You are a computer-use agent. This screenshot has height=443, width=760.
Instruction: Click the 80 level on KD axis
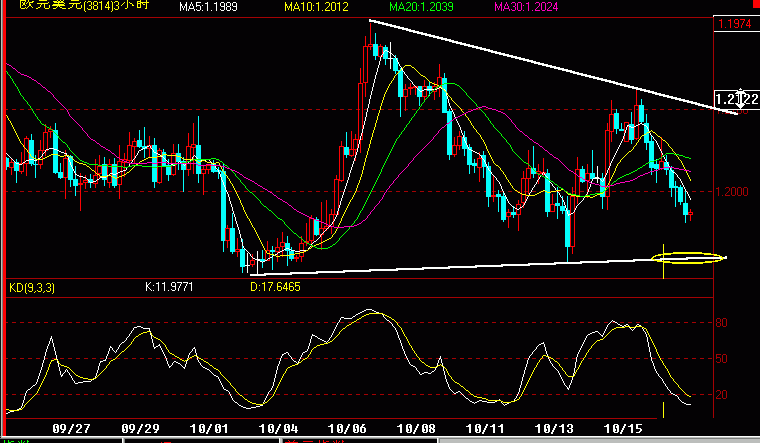click(721, 323)
